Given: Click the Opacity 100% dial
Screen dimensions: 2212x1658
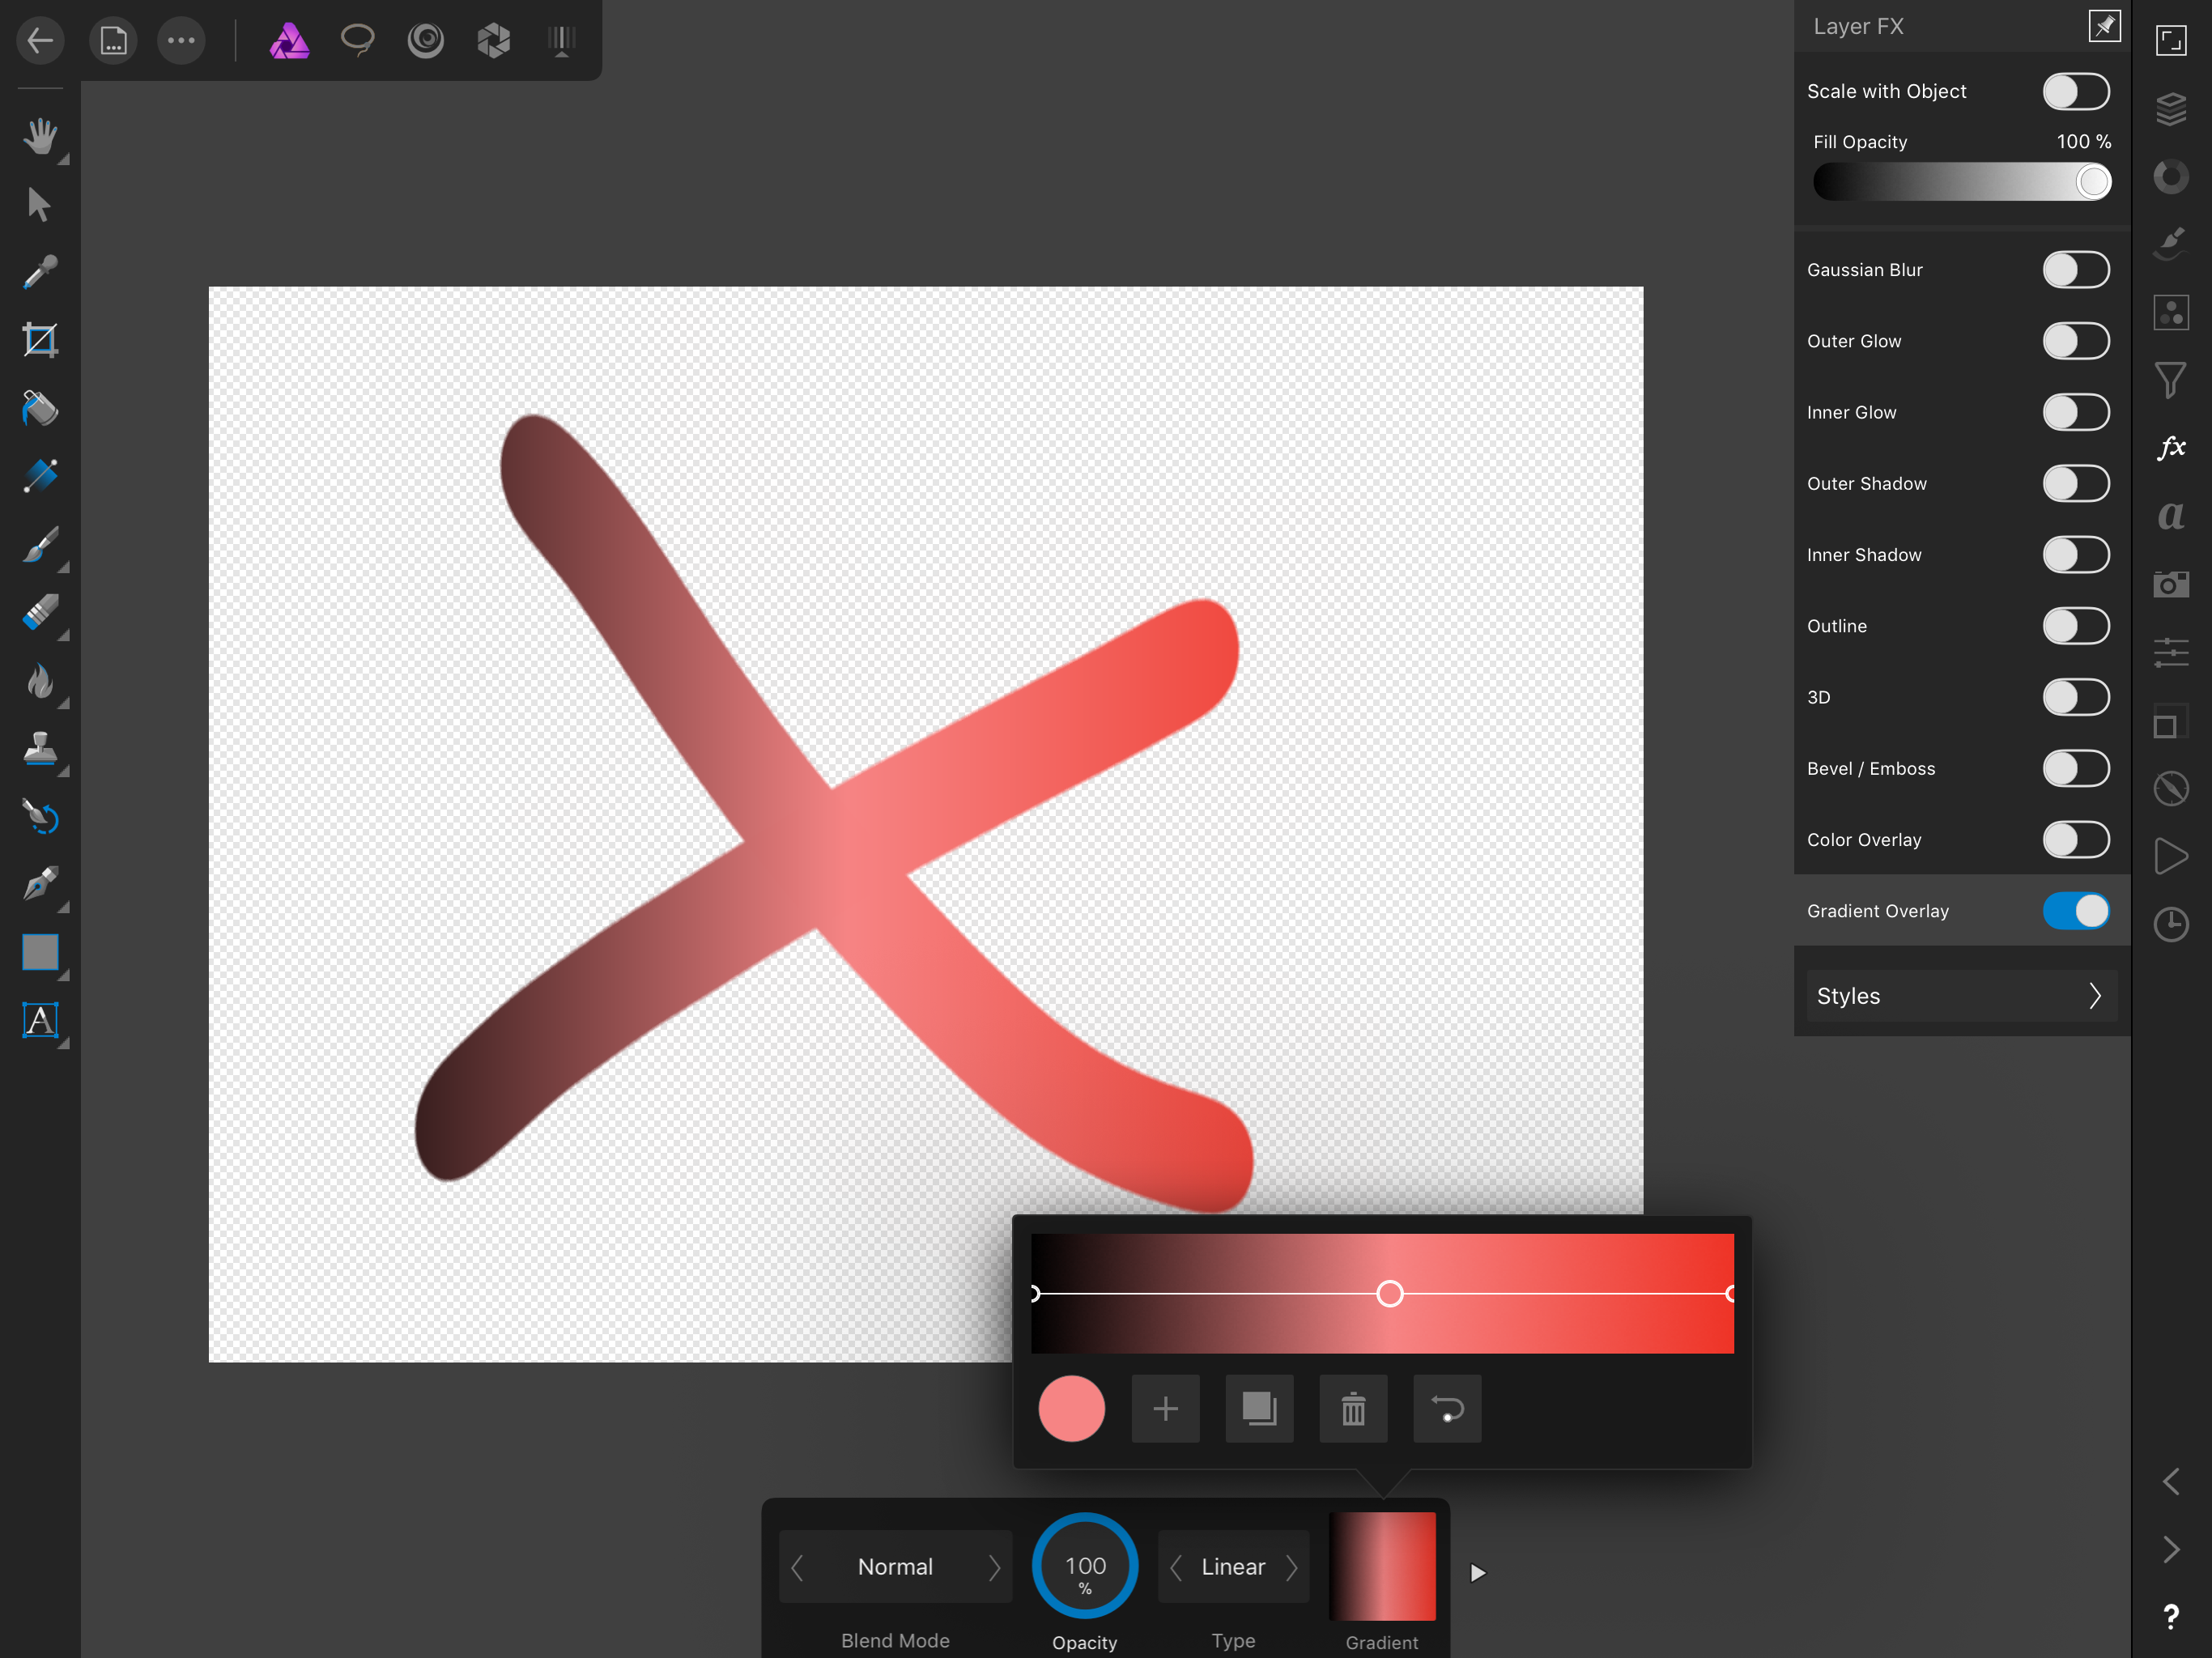Looking at the screenshot, I should [x=1085, y=1565].
